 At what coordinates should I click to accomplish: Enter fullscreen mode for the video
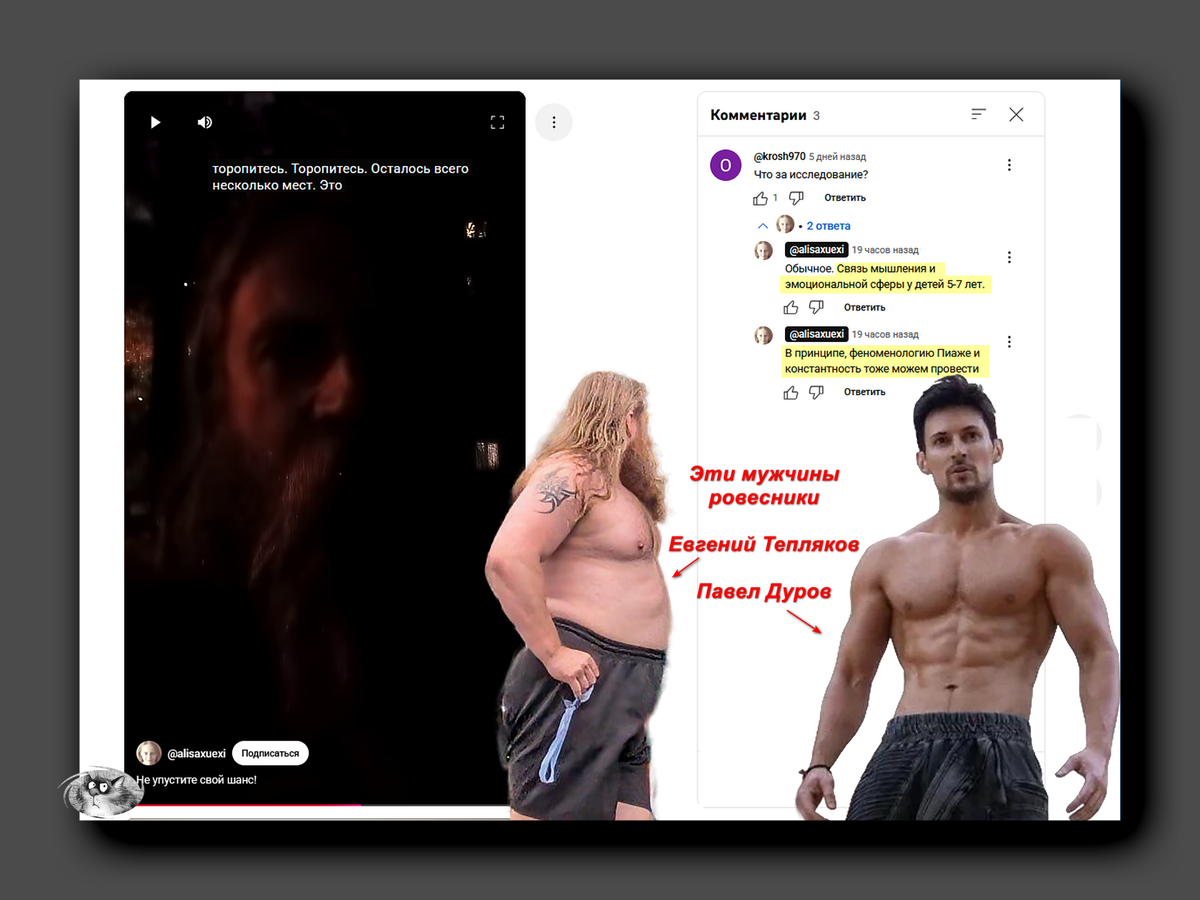(x=497, y=122)
